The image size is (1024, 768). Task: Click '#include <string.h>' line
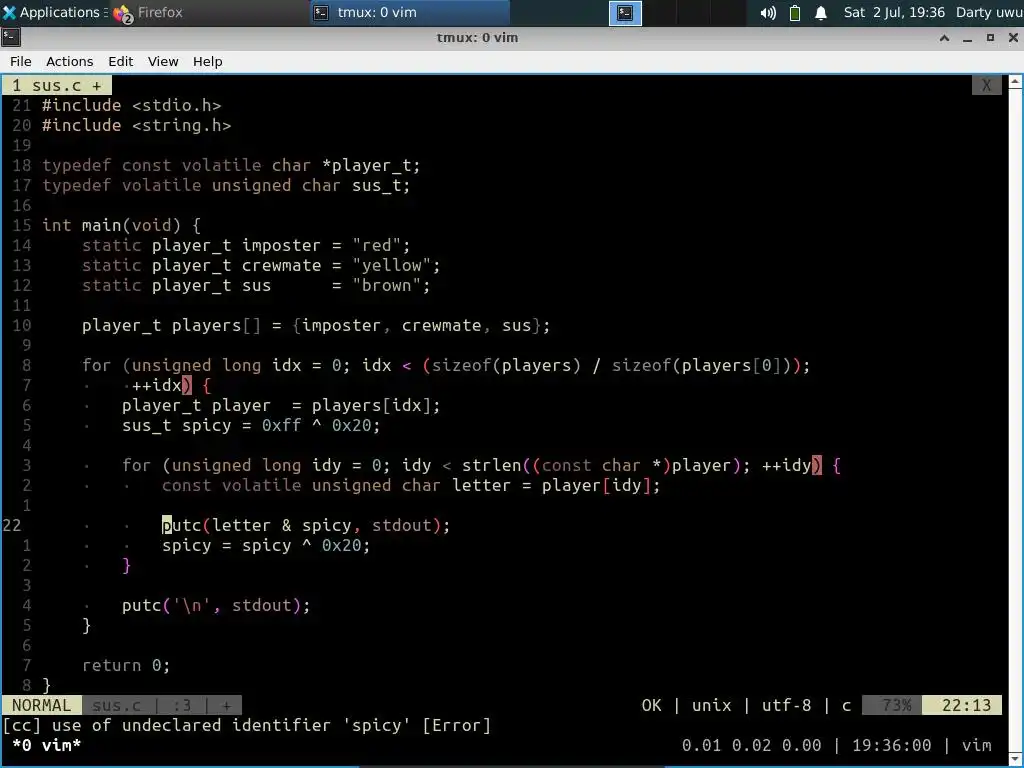pyautogui.click(x=136, y=125)
